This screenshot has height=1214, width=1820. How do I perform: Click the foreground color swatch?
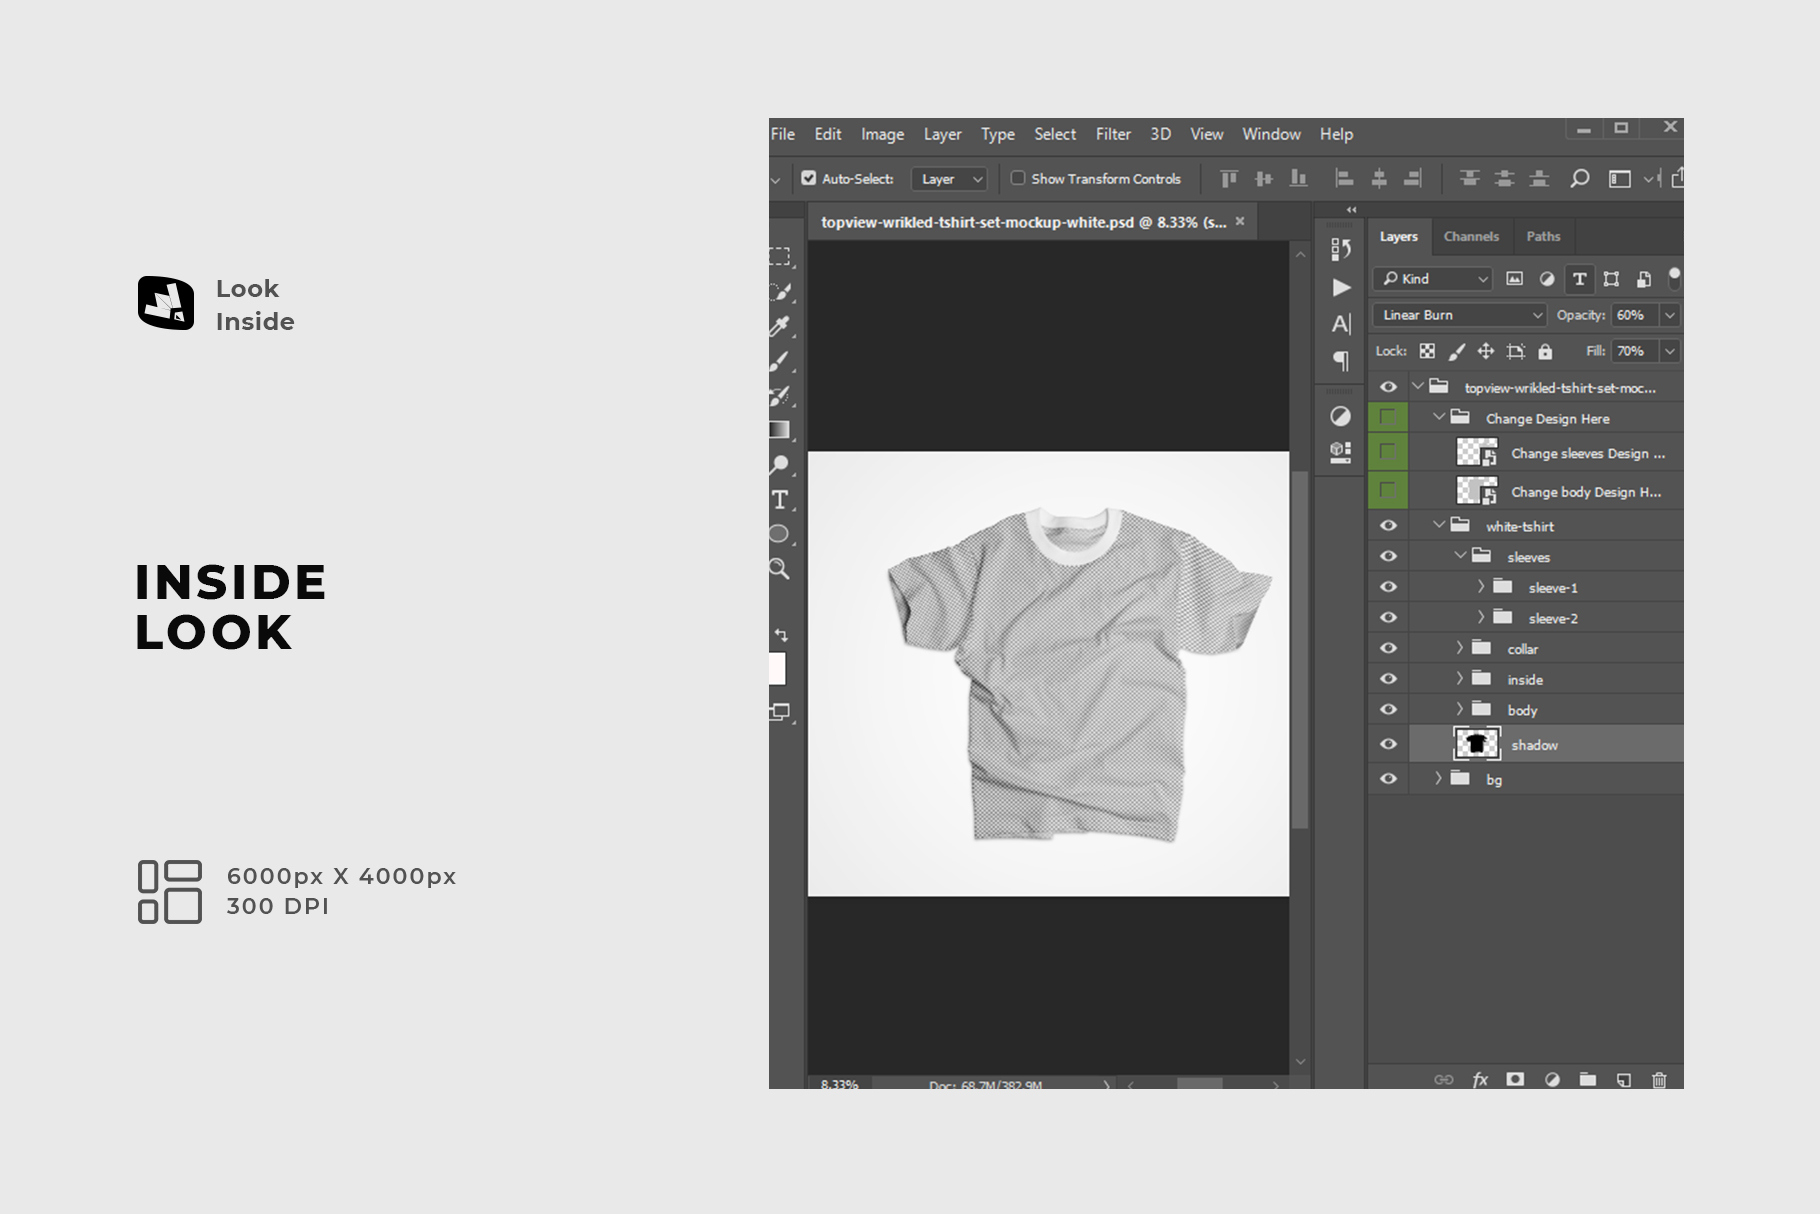coord(777,668)
